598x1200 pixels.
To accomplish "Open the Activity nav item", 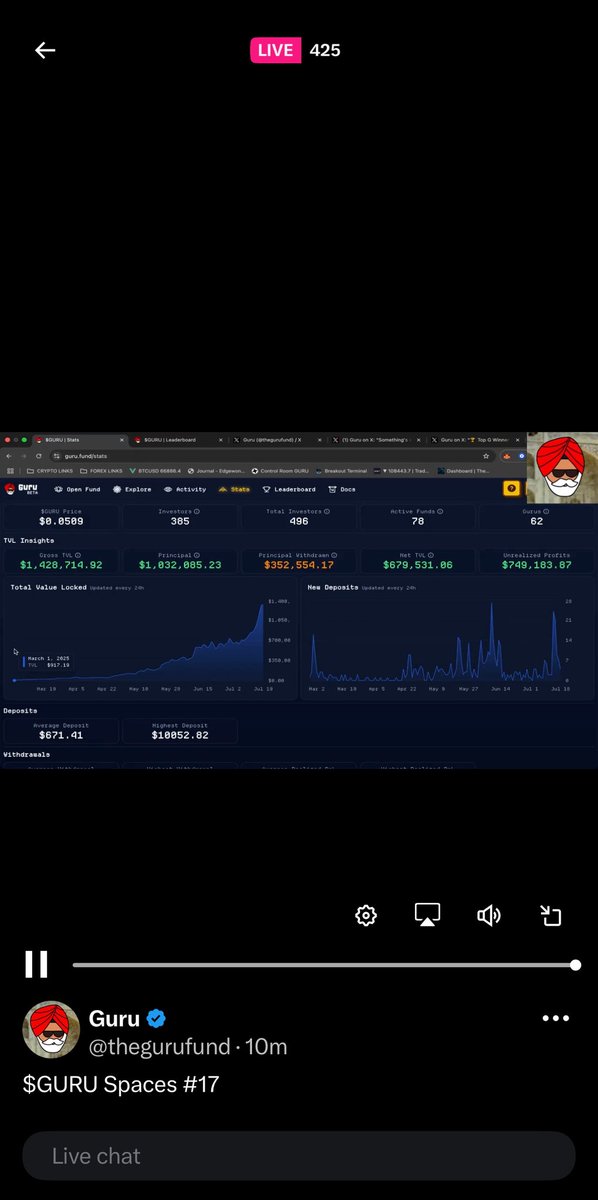I will 185,489.
